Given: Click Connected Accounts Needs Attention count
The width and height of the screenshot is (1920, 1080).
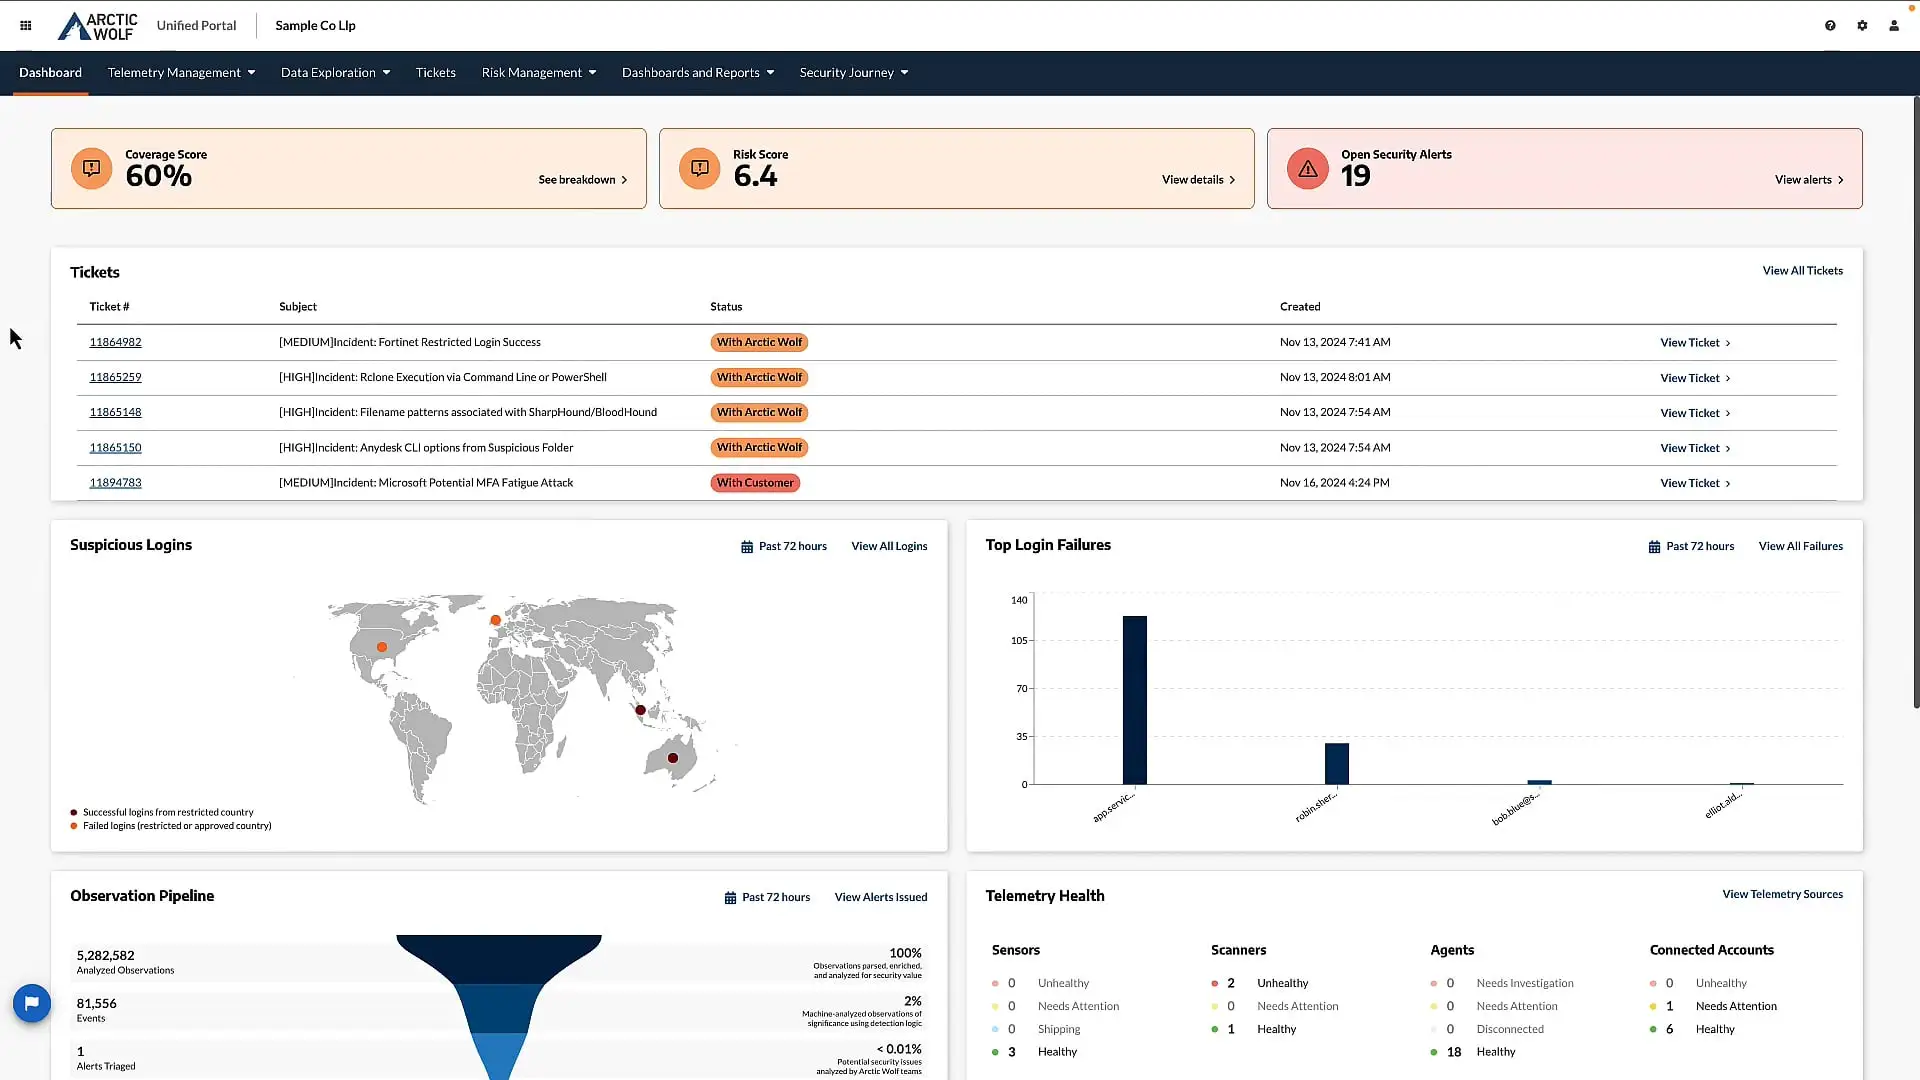Looking at the screenshot, I should click(x=1669, y=1007).
